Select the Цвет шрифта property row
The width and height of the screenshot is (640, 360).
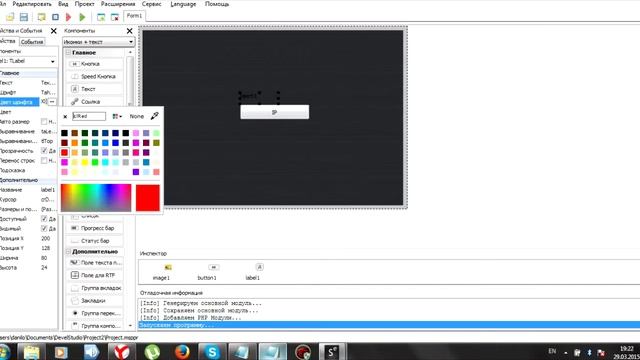pos(28,102)
